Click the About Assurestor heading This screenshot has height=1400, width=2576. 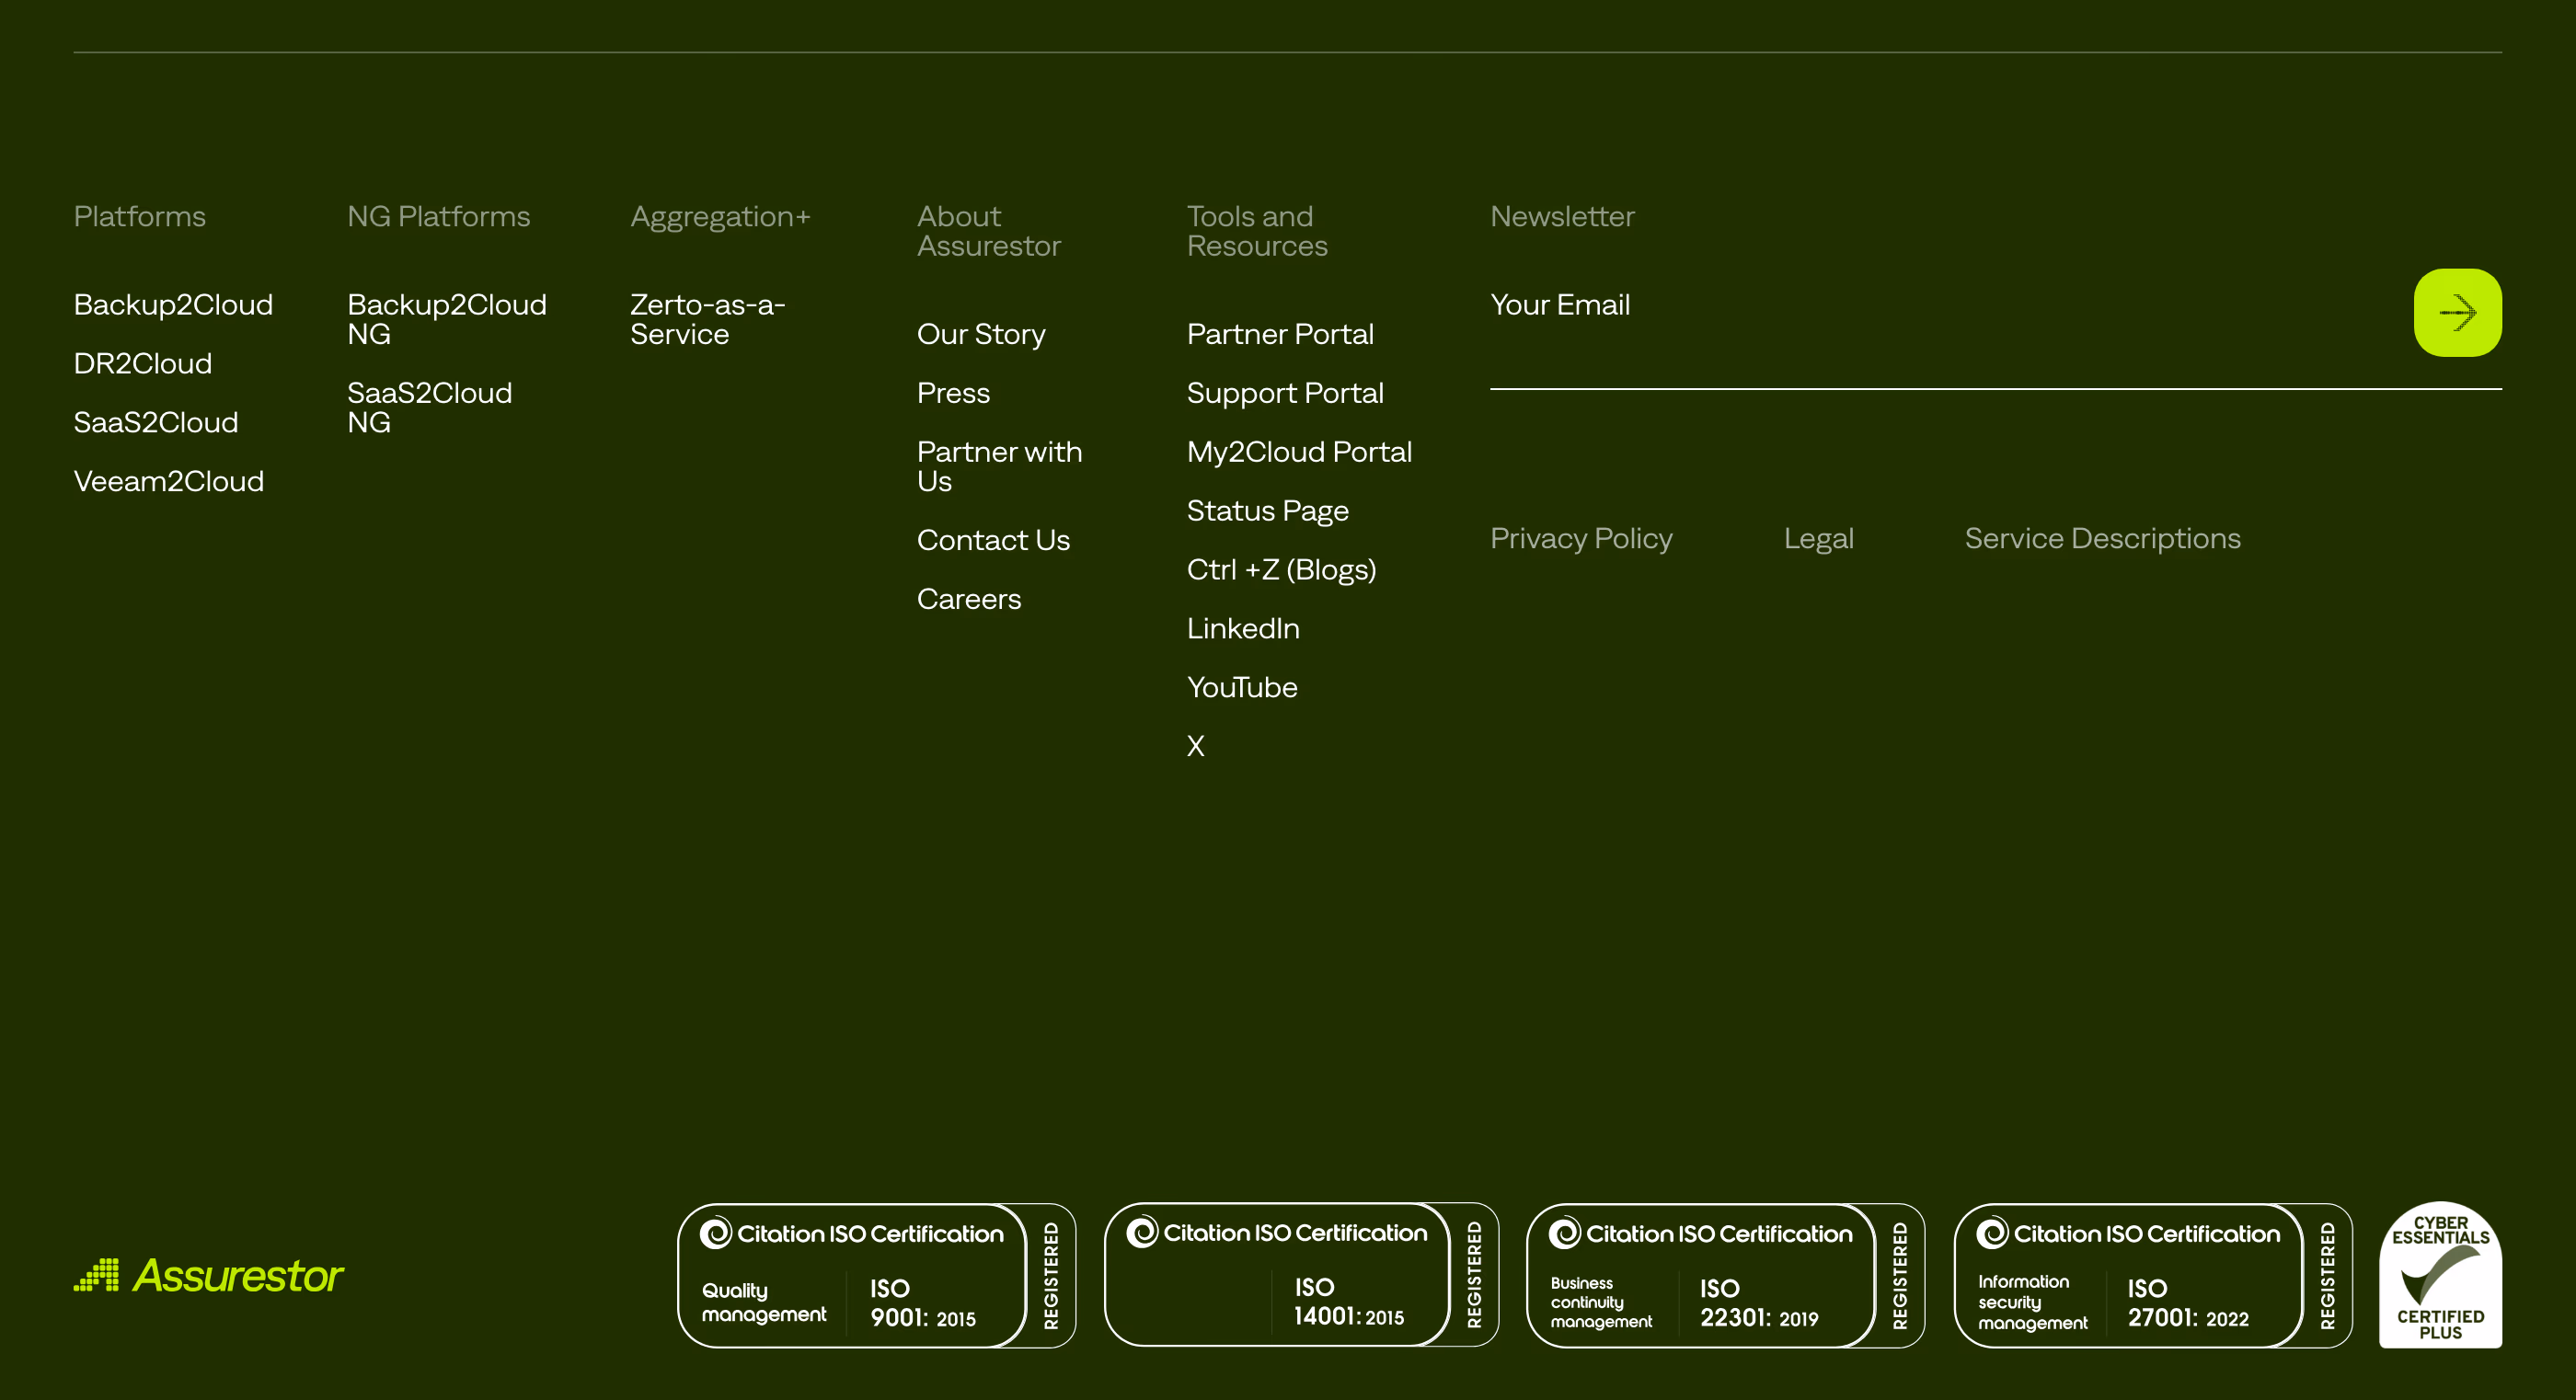click(x=989, y=231)
